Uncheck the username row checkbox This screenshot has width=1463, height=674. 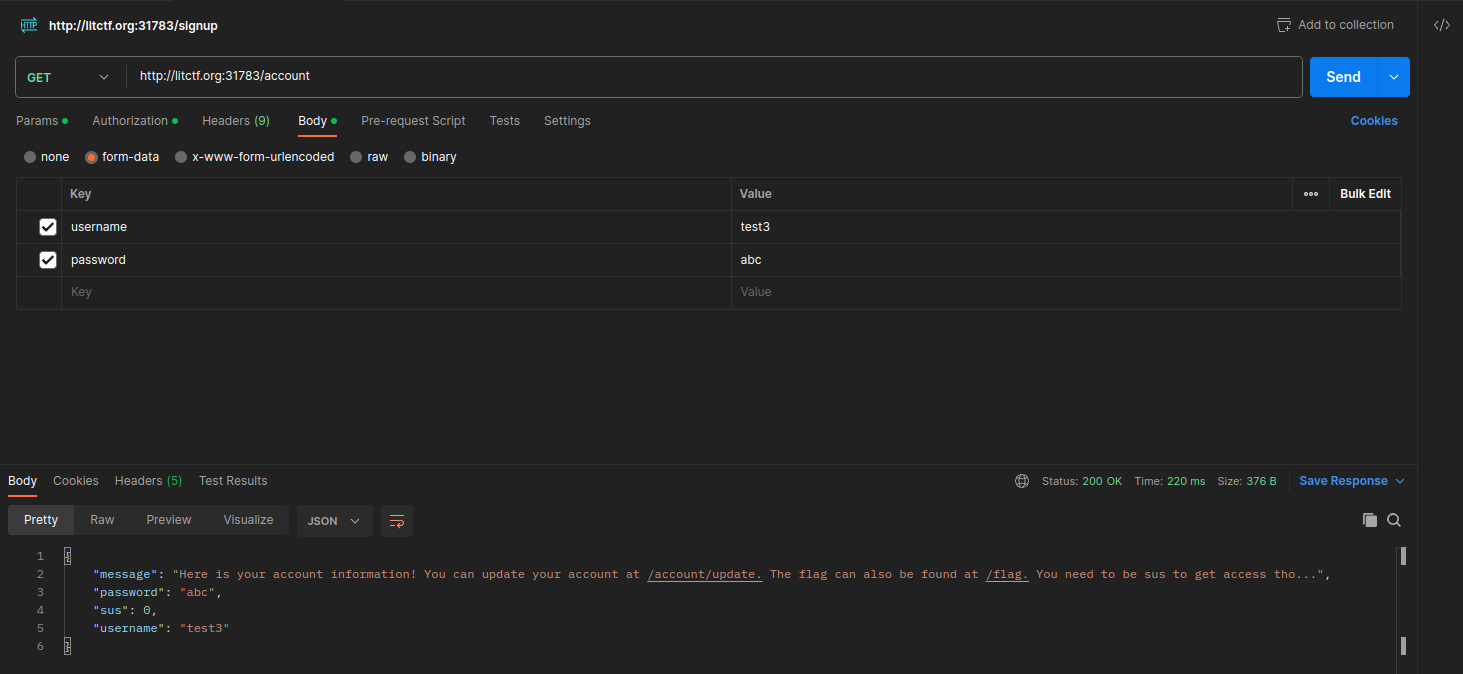click(48, 227)
